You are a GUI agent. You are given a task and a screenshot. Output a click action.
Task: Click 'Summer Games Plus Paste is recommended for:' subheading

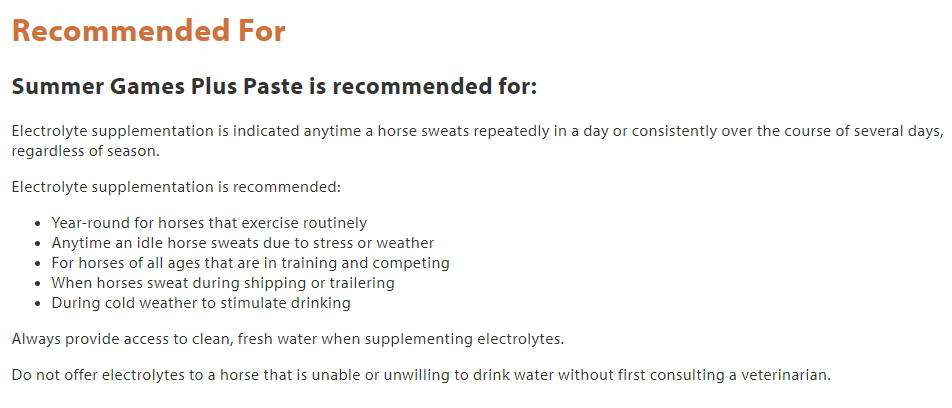click(274, 86)
